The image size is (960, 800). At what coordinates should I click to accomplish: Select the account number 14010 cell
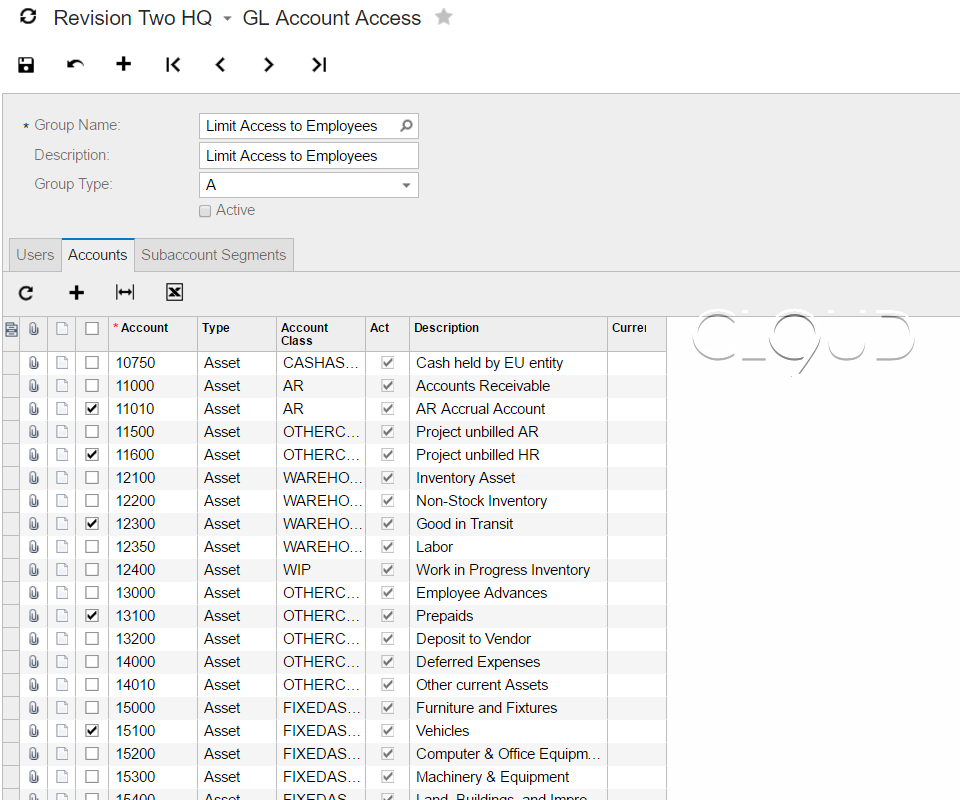[x=153, y=684]
